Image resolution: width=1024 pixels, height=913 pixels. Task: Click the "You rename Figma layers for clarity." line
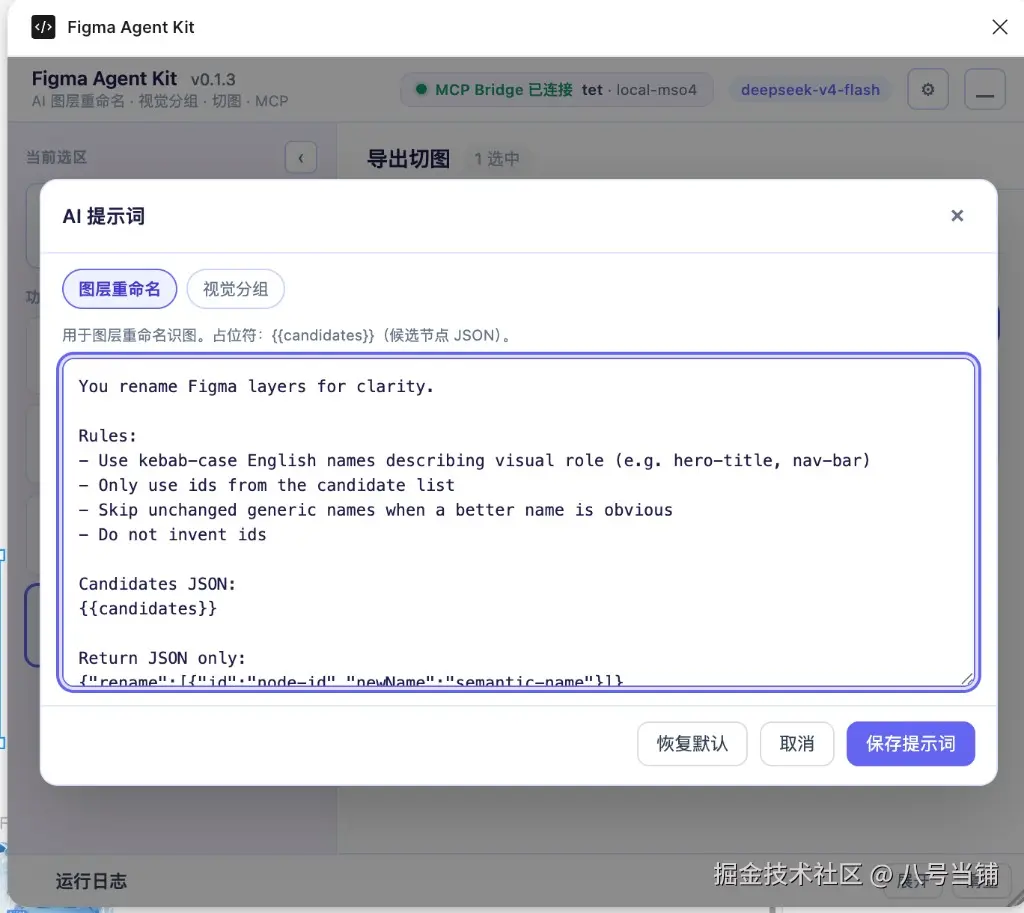256,386
